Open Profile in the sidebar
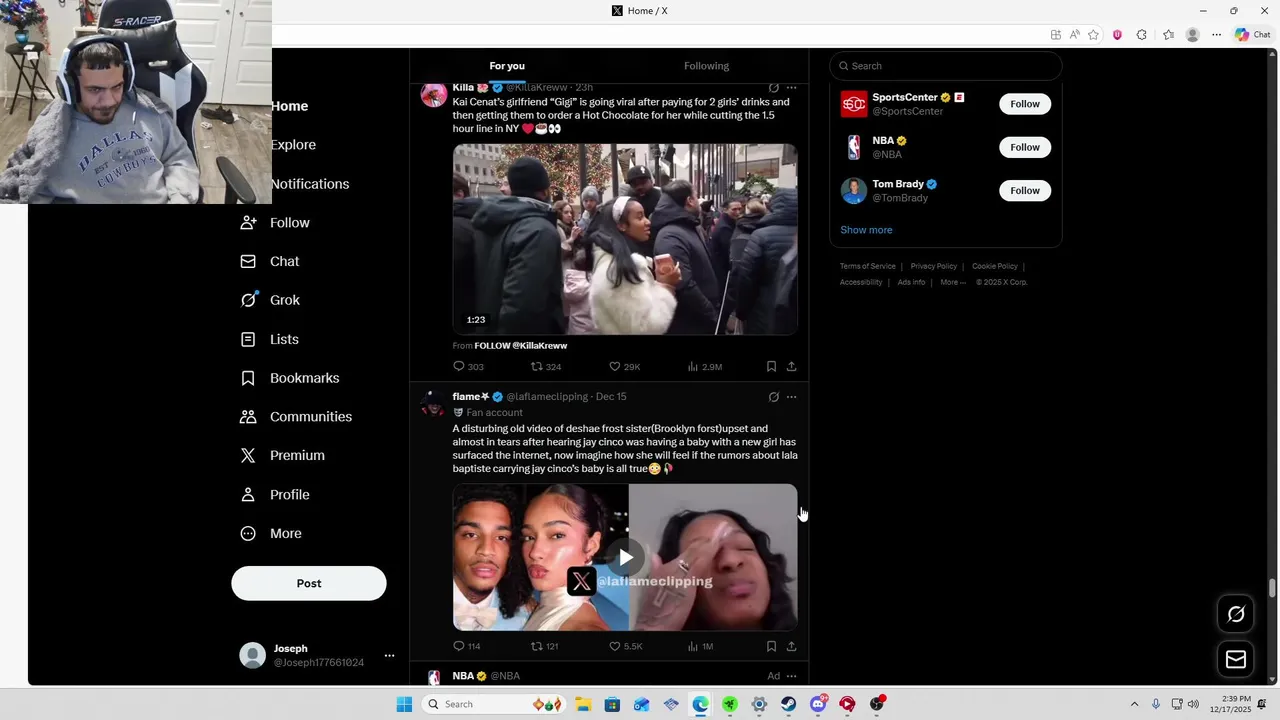The width and height of the screenshot is (1280, 720). (x=275, y=494)
